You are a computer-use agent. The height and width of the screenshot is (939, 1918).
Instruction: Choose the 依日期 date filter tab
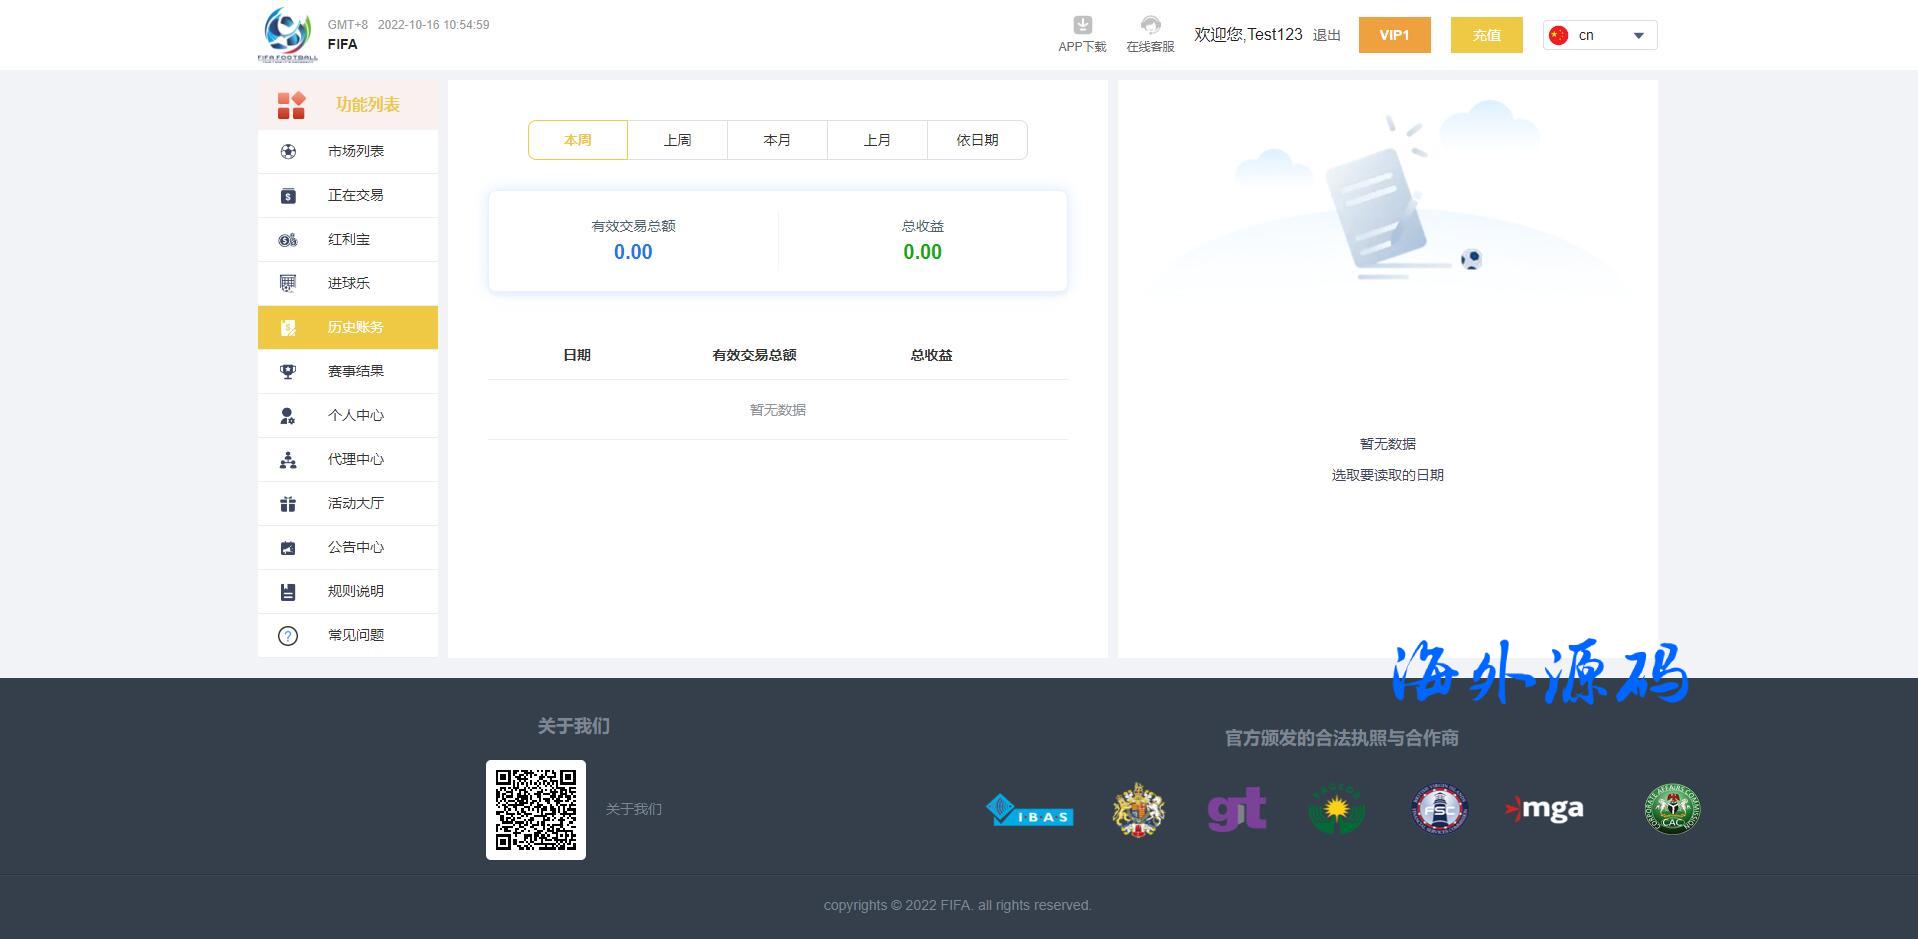coord(977,140)
